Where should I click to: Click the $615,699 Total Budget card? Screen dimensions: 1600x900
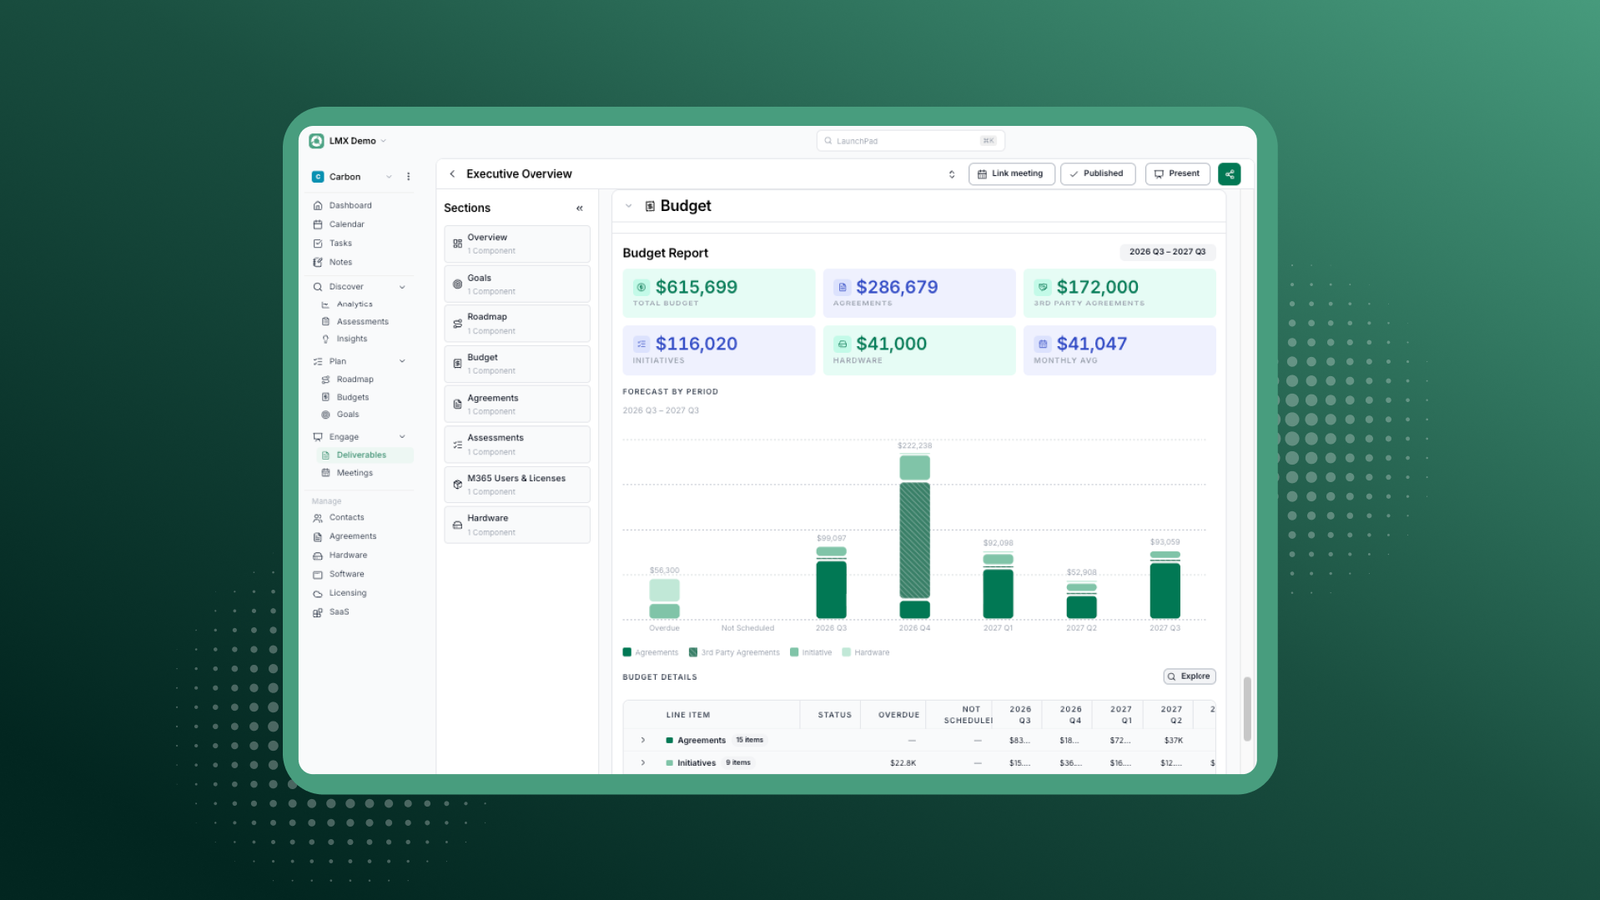(x=719, y=293)
